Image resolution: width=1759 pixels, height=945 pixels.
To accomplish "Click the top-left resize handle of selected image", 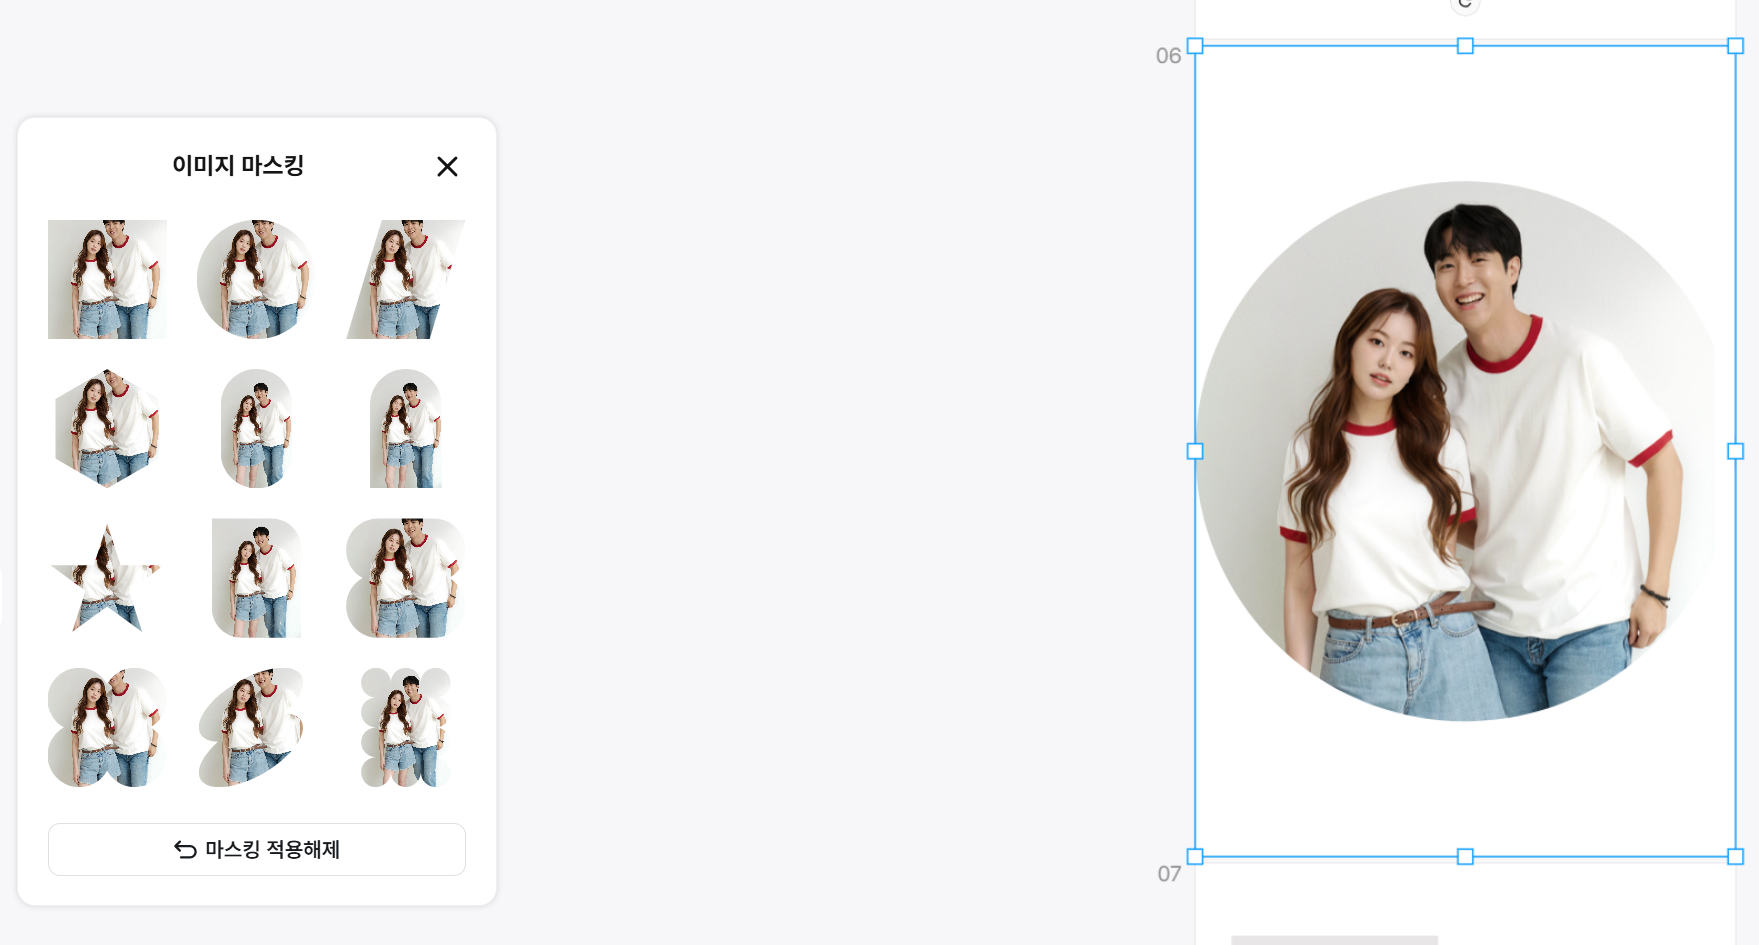I will [1195, 46].
